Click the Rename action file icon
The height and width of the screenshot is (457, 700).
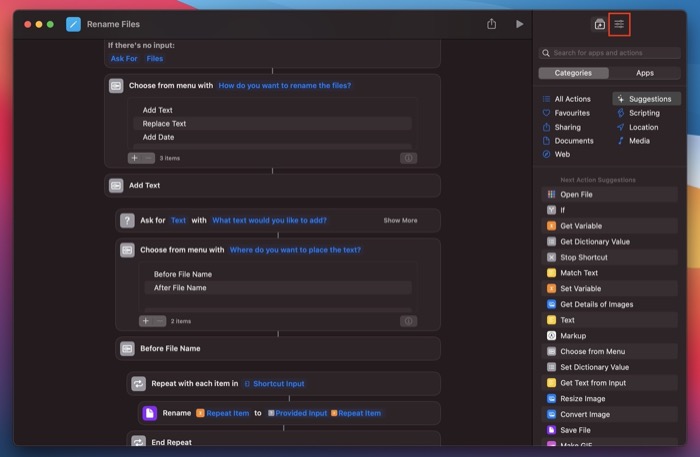pyautogui.click(x=150, y=413)
